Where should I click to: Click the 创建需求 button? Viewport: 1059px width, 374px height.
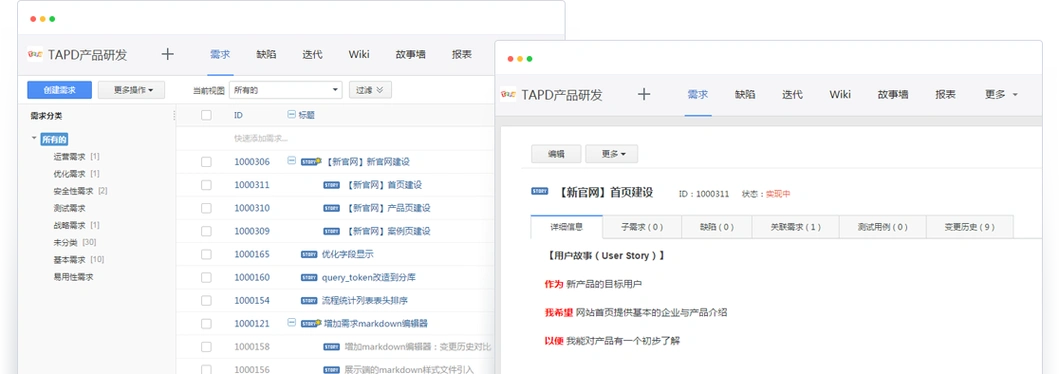click(59, 90)
